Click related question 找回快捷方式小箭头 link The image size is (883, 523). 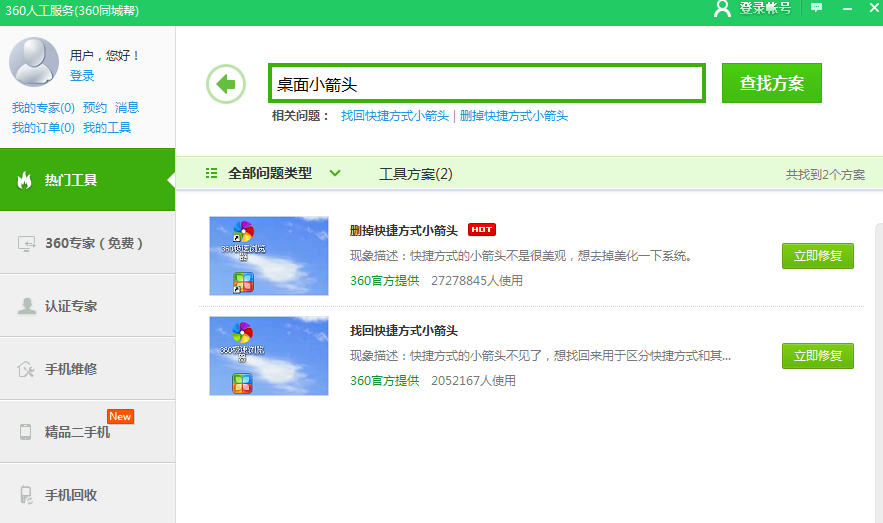[x=395, y=116]
